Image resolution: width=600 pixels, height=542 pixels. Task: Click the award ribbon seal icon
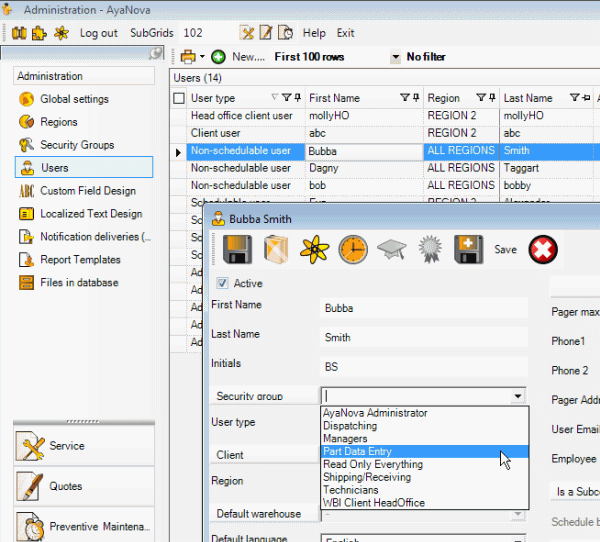coord(430,250)
